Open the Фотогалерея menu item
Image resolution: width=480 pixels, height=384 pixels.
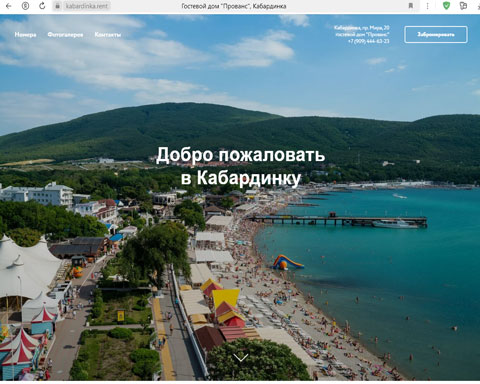tap(65, 34)
